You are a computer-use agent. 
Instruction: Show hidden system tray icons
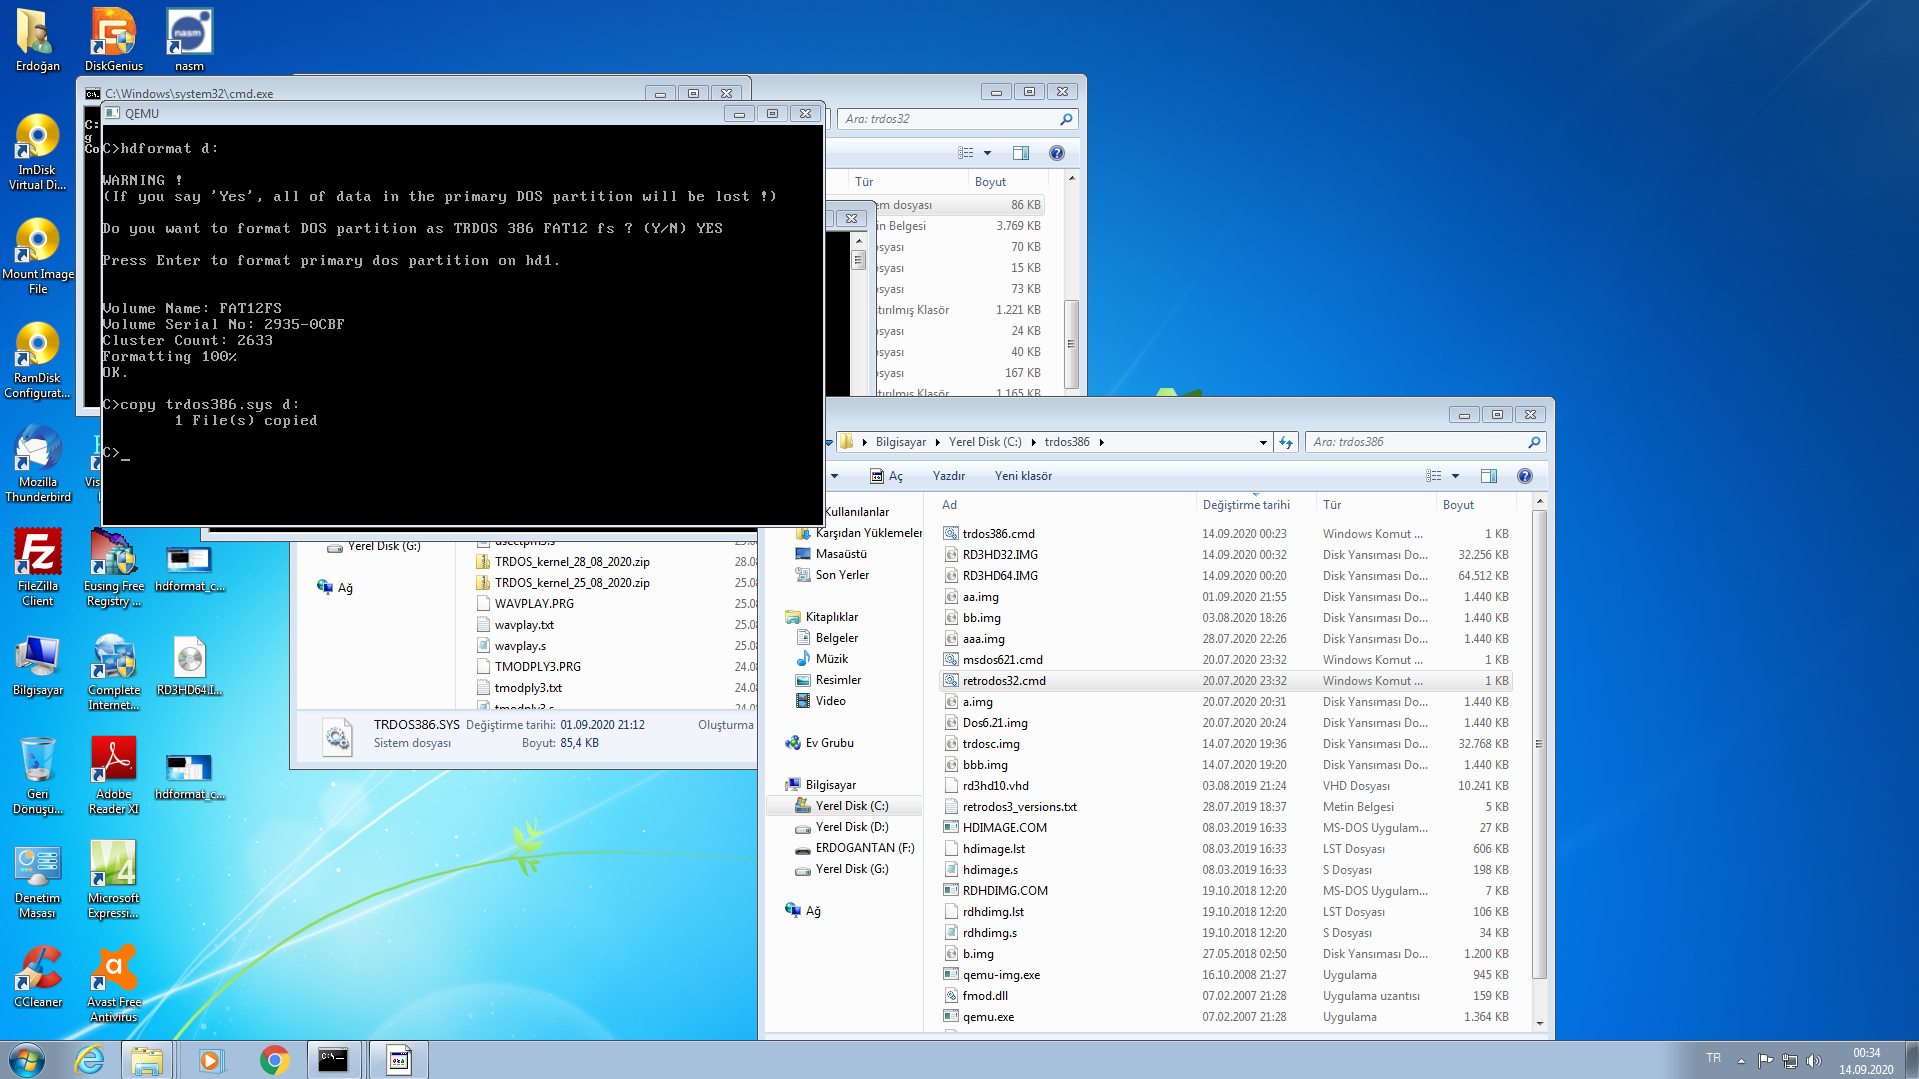(1741, 1060)
